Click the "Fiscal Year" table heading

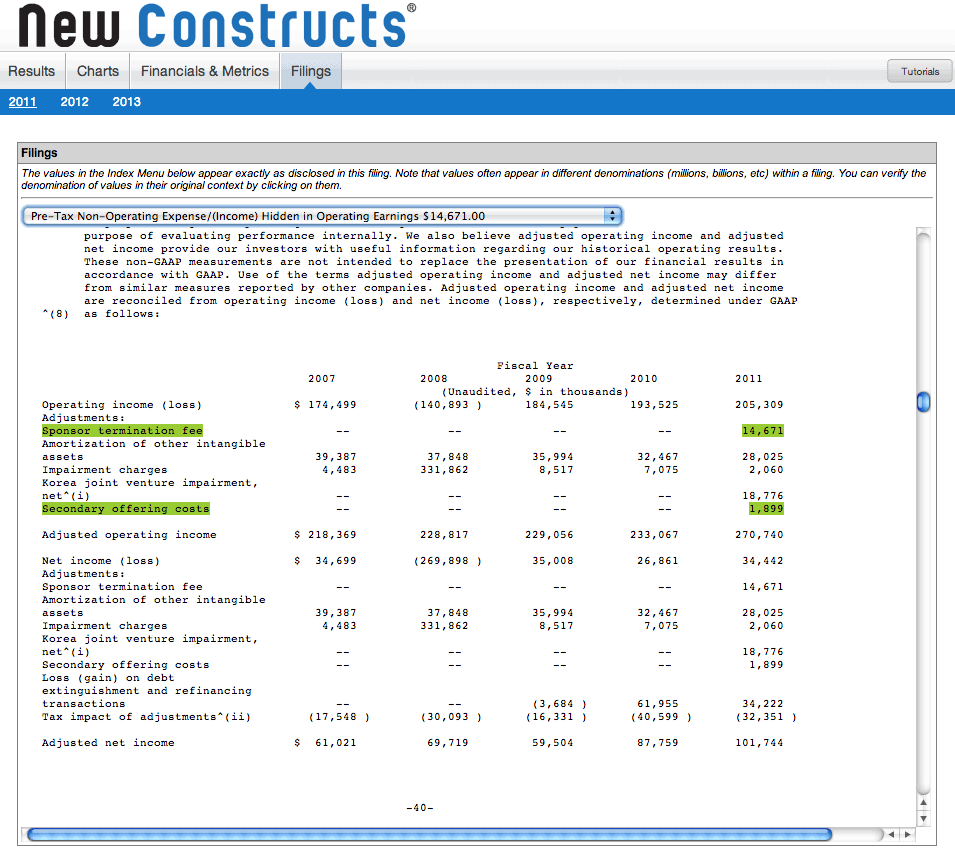point(535,365)
